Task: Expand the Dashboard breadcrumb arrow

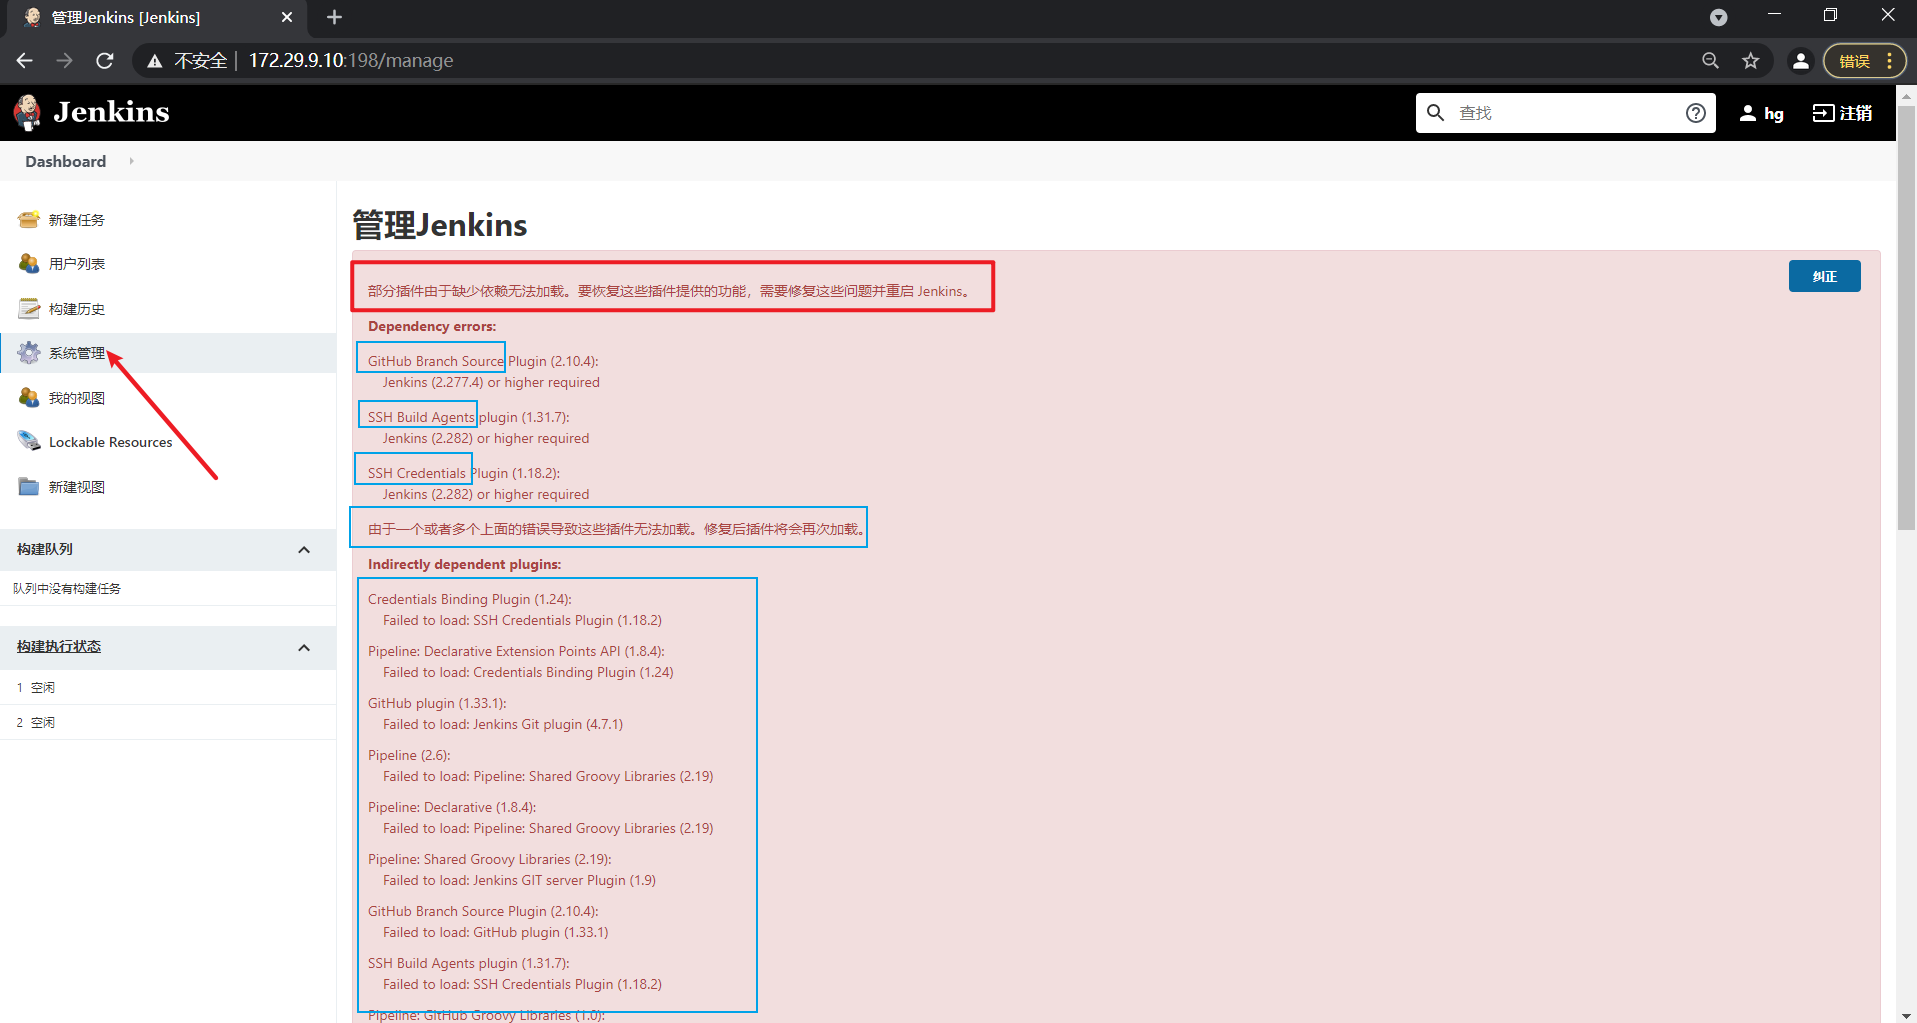Action: coord(131,161)
